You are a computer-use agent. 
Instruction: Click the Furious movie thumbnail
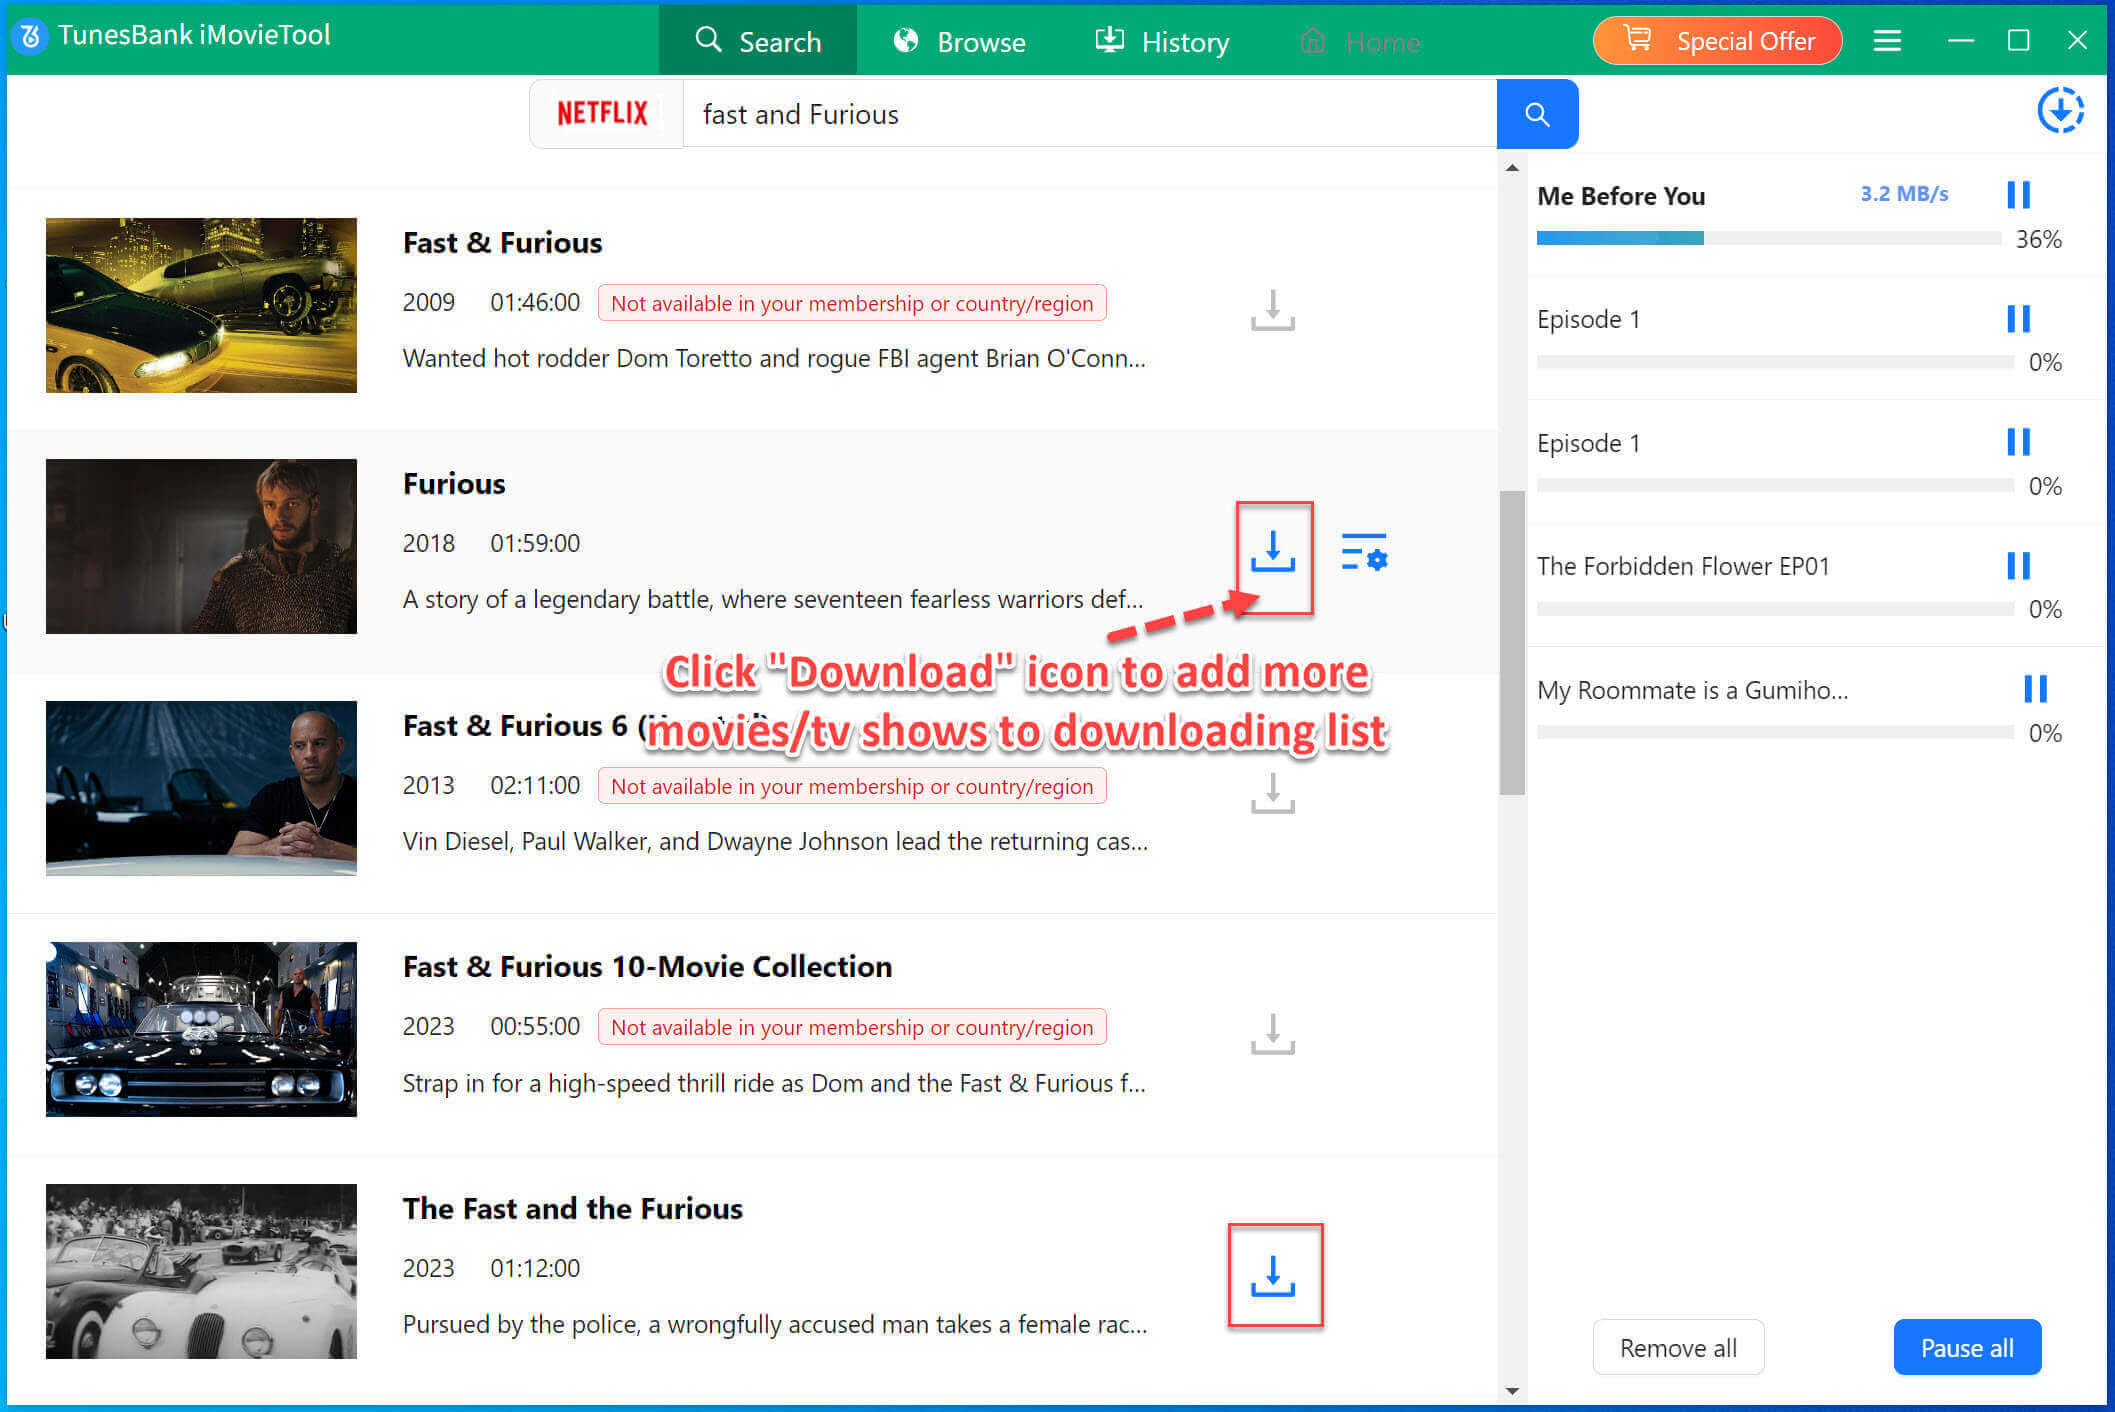click(x=200, y=546)
